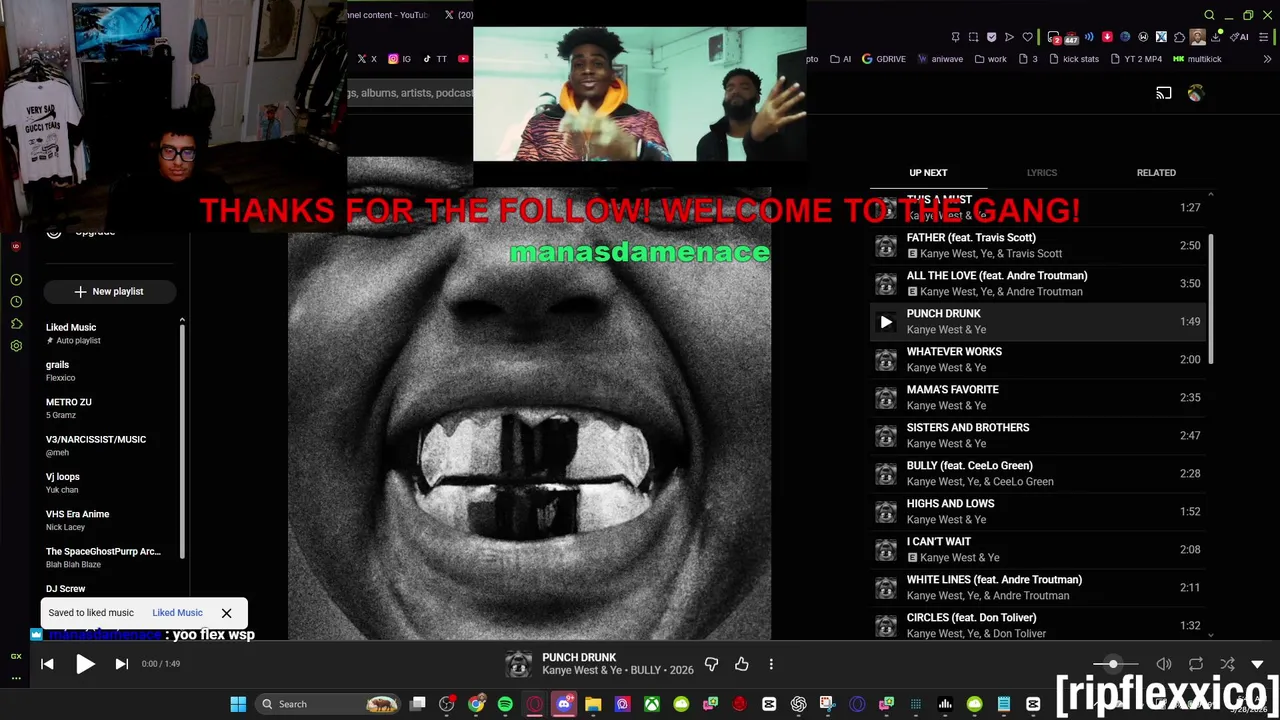Toggle like on the current song

point(742,664)
